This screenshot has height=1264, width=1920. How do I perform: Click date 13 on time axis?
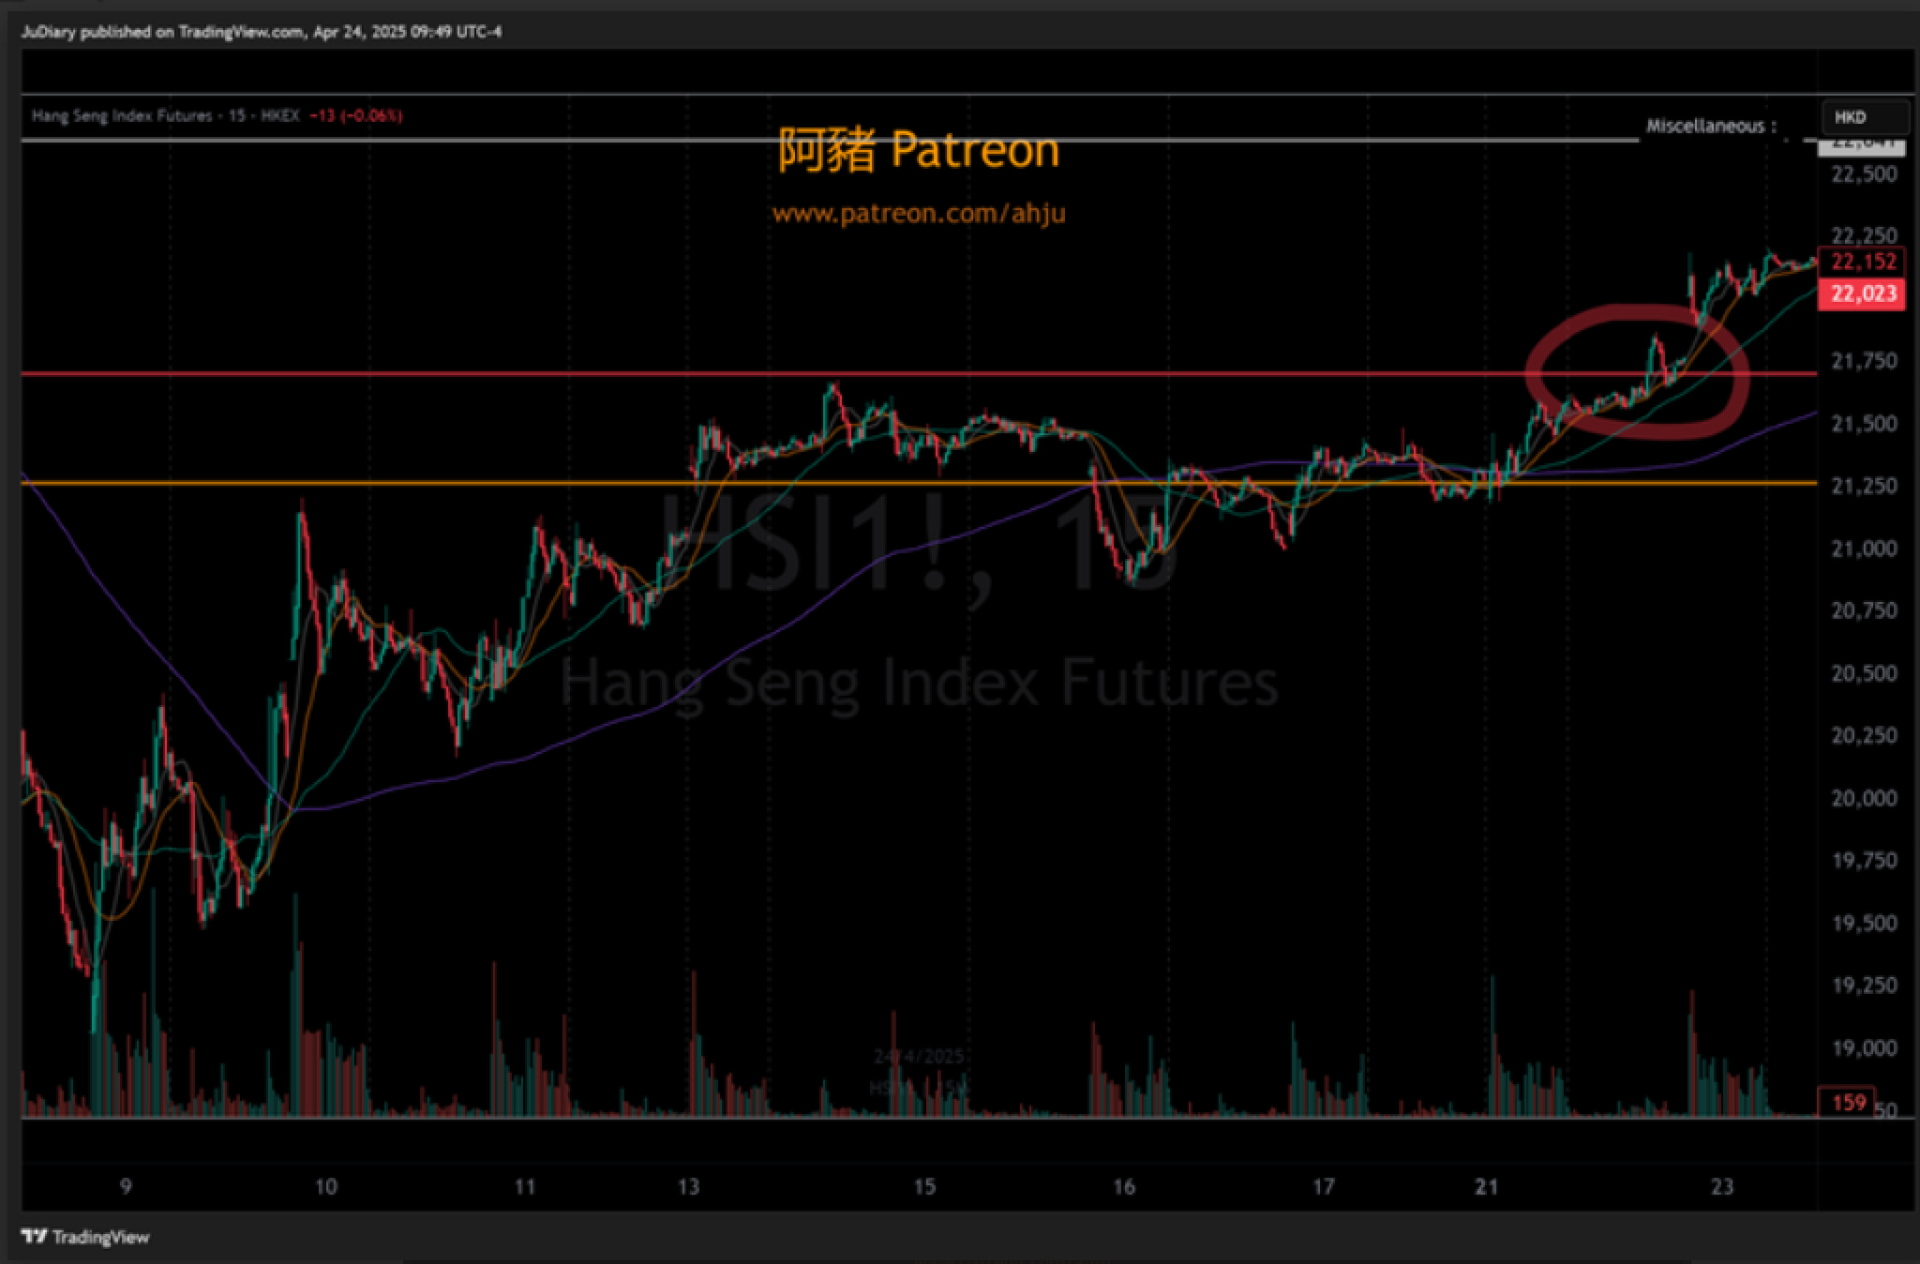click(x=688, y=1187)
